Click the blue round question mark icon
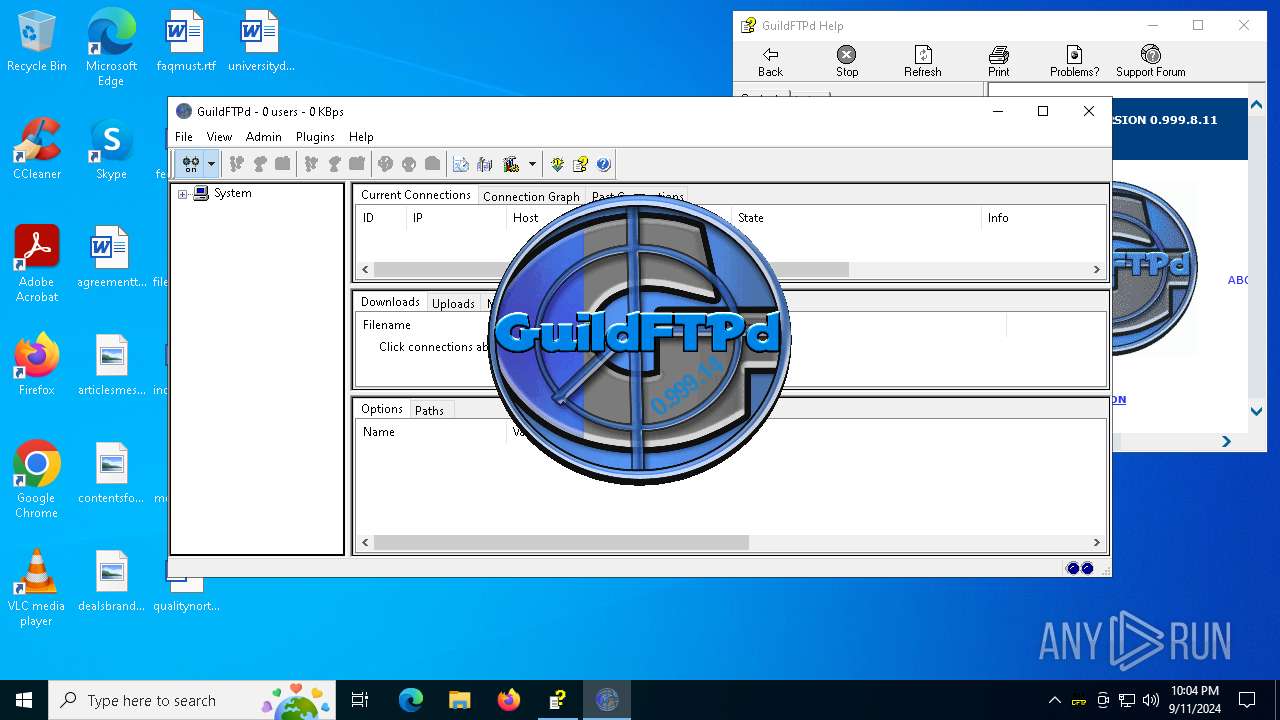Image resolution: width=1280 pixels, height=720 pixels. [x=603, y=164]
